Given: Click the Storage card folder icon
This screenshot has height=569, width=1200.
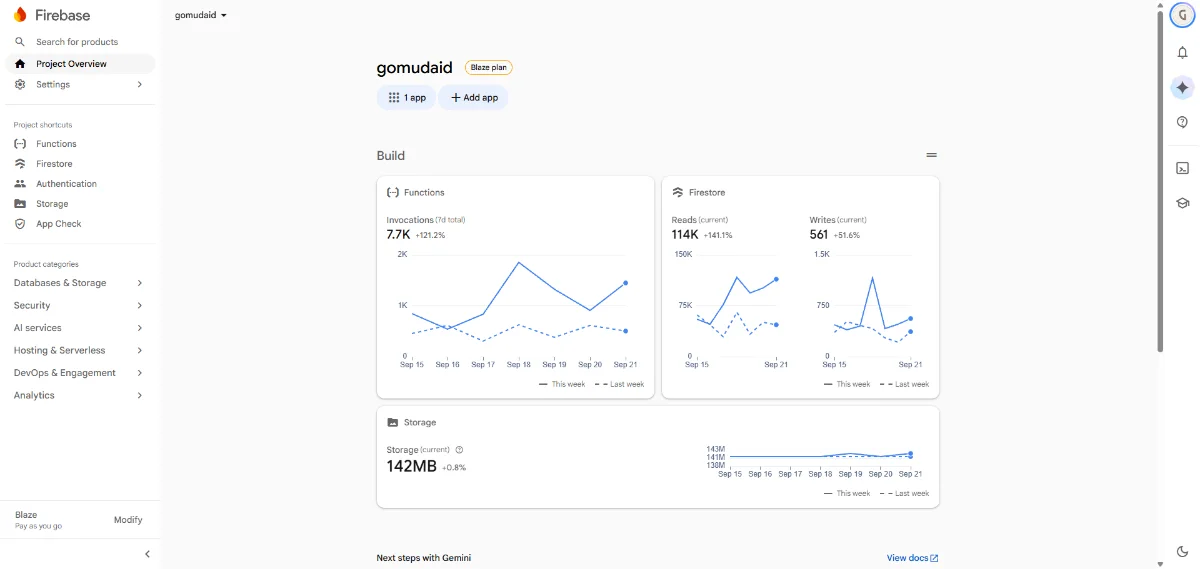Looking at the screenshot, I should point(393,423).
